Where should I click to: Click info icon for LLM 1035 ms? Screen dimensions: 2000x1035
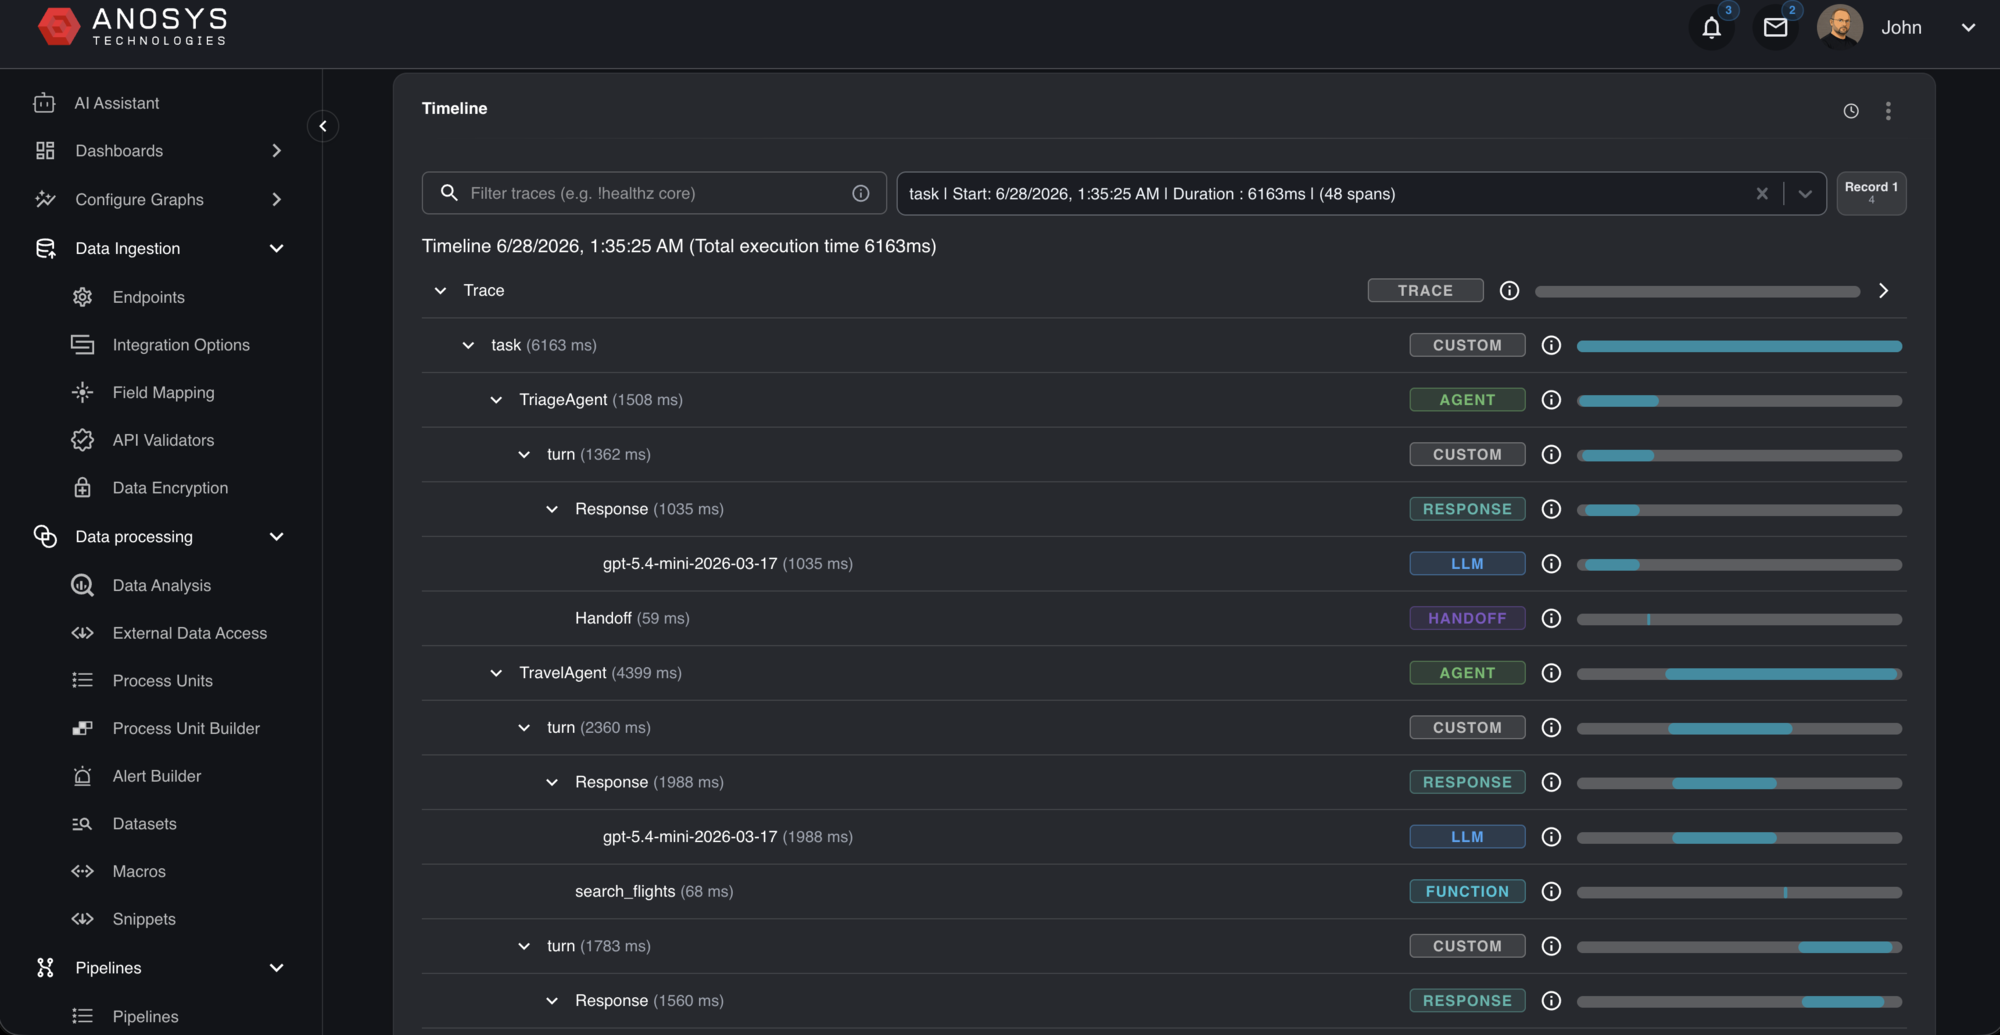point(1551,564)
